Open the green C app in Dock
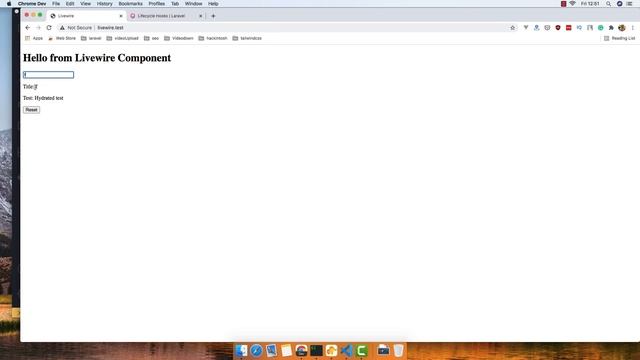Screen dimensions: 640x360 (362, 351)
